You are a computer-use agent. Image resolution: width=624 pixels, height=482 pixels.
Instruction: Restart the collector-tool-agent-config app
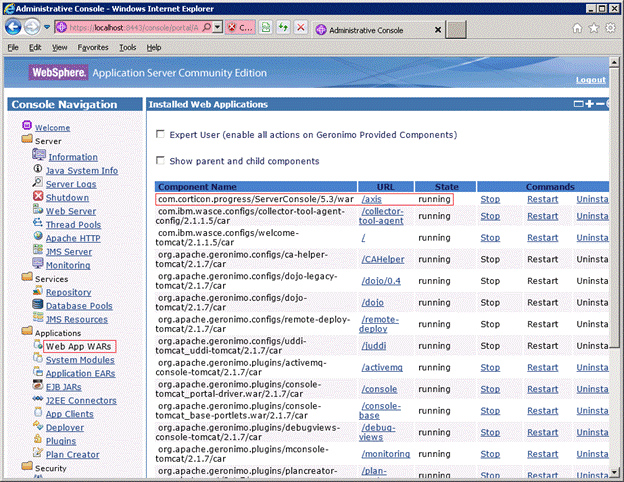pyautogui.click(x=542, y=216)
